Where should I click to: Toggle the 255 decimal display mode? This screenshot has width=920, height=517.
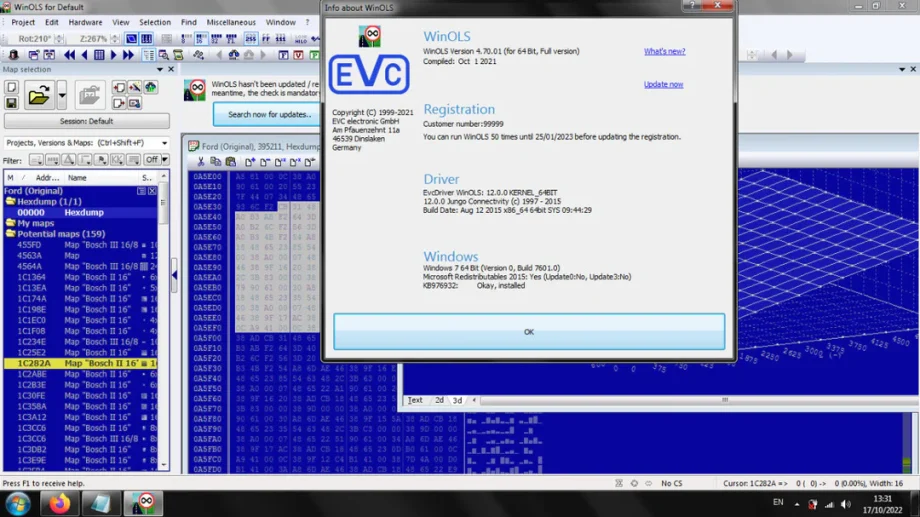(x=251, y=39)
